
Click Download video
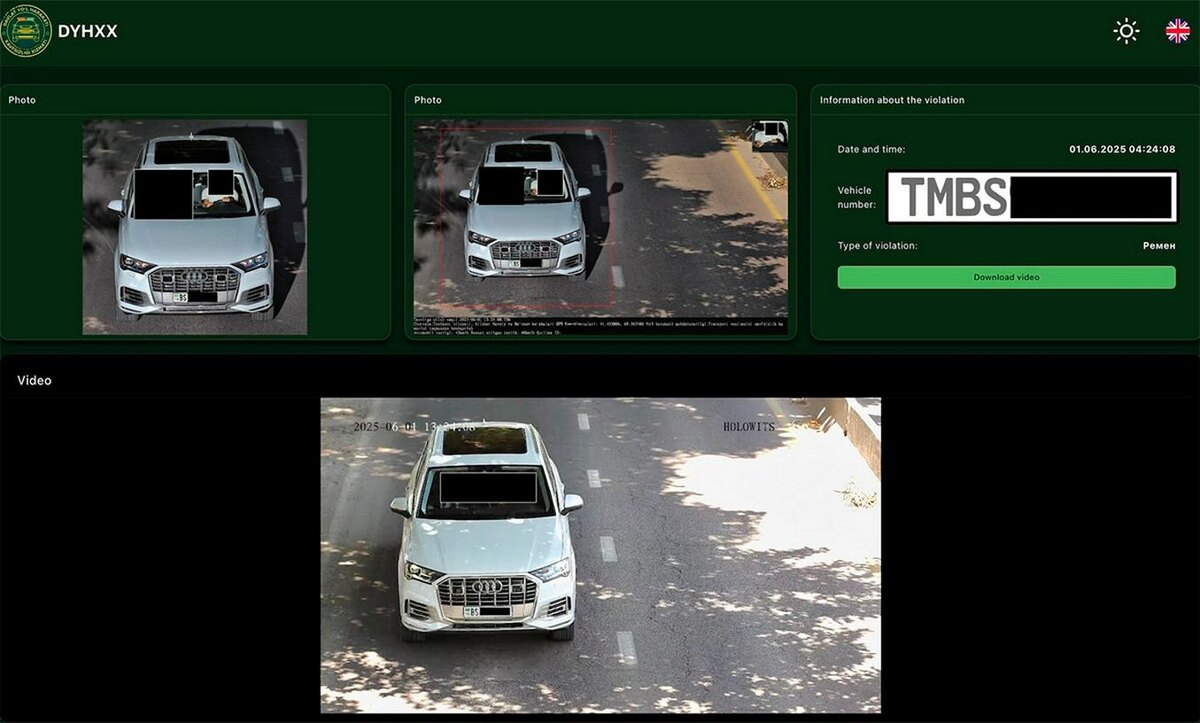pyautogui.click(x=1005, y=277)
